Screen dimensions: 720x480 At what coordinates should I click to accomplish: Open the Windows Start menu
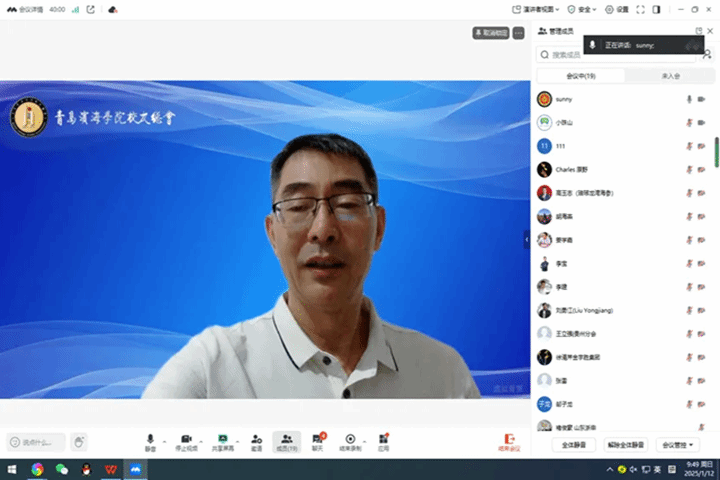(x=12, y=469)
